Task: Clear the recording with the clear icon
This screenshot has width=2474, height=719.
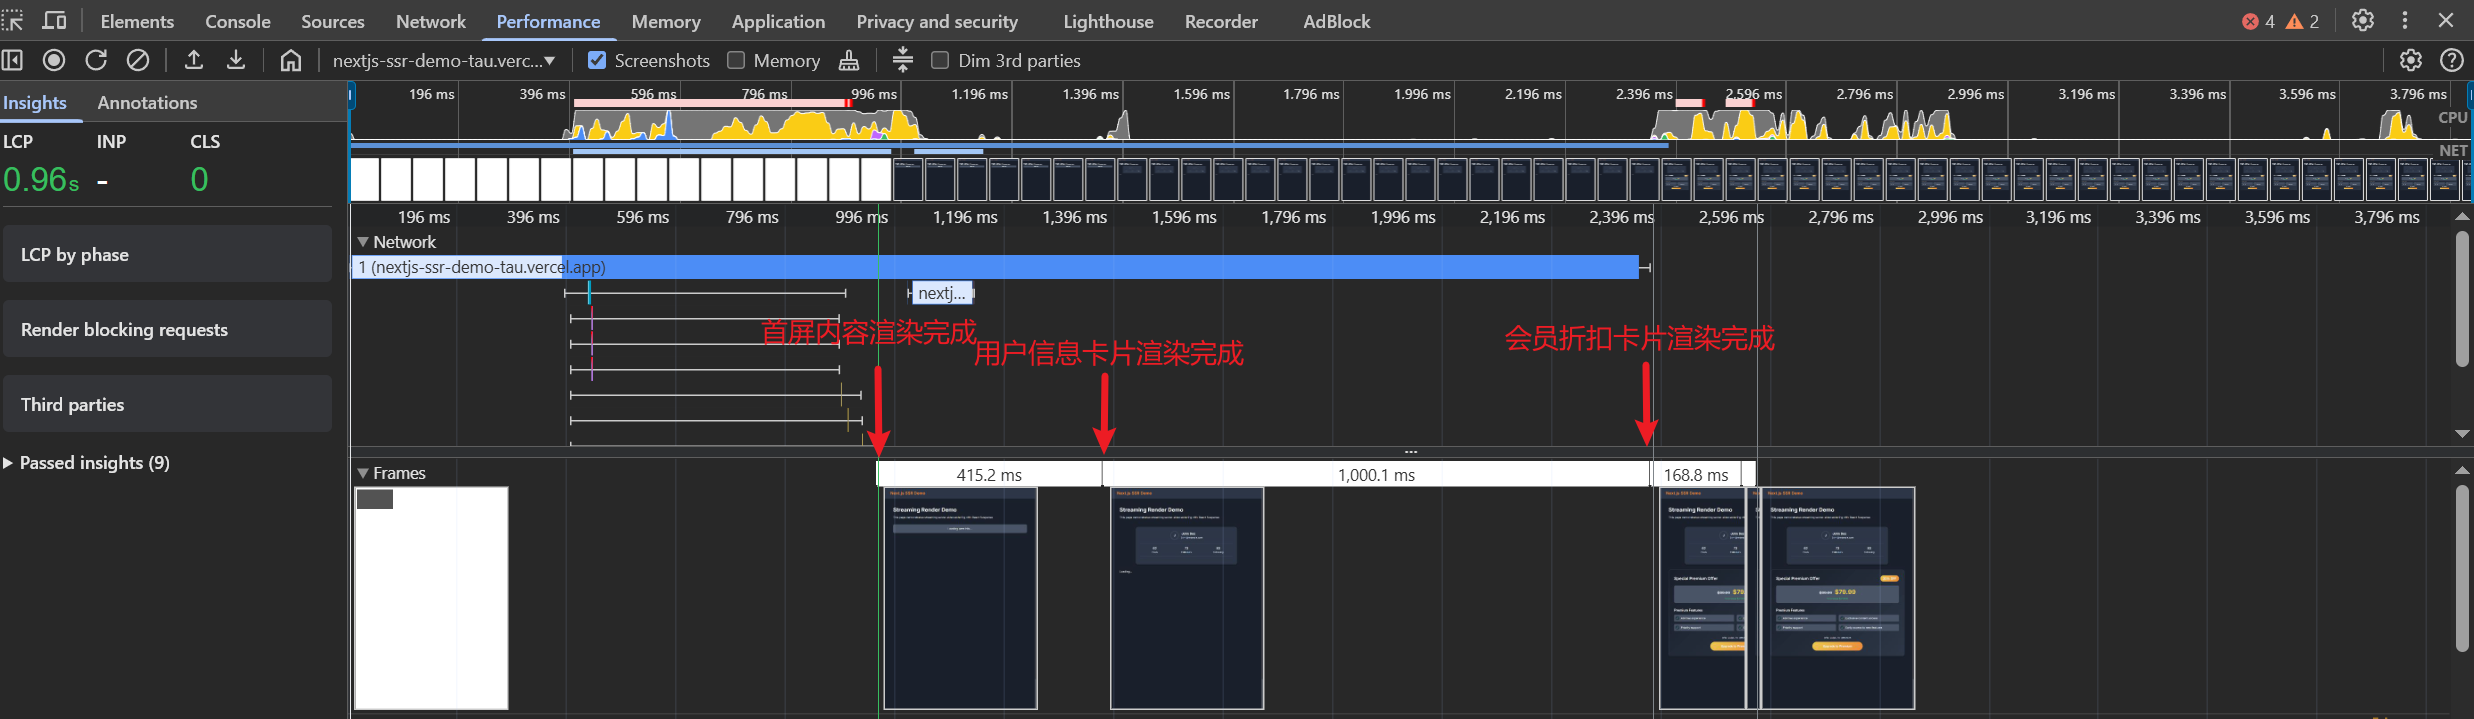Action: pyautogui.click(x=138, y=60)
